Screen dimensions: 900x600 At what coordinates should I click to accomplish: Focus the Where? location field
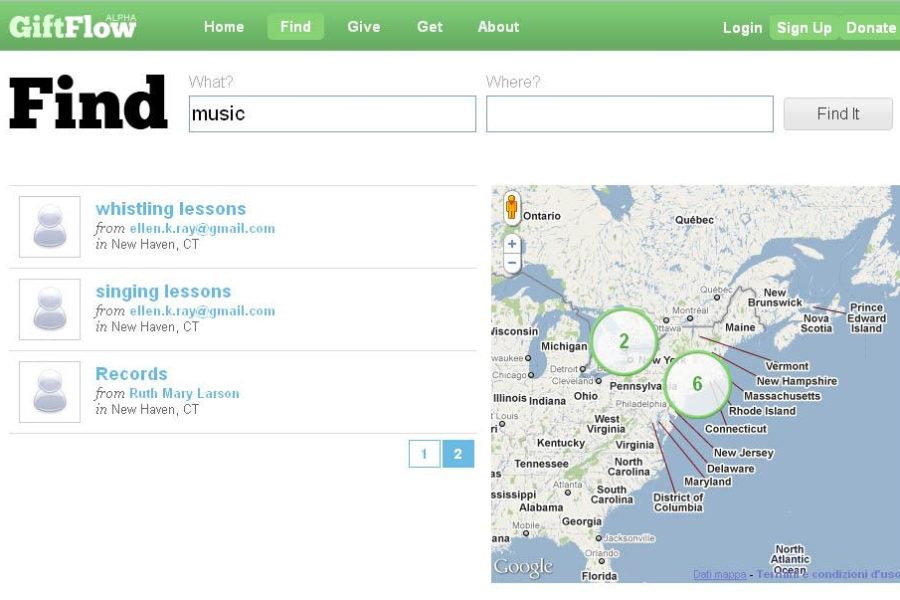tap(629, 114)
